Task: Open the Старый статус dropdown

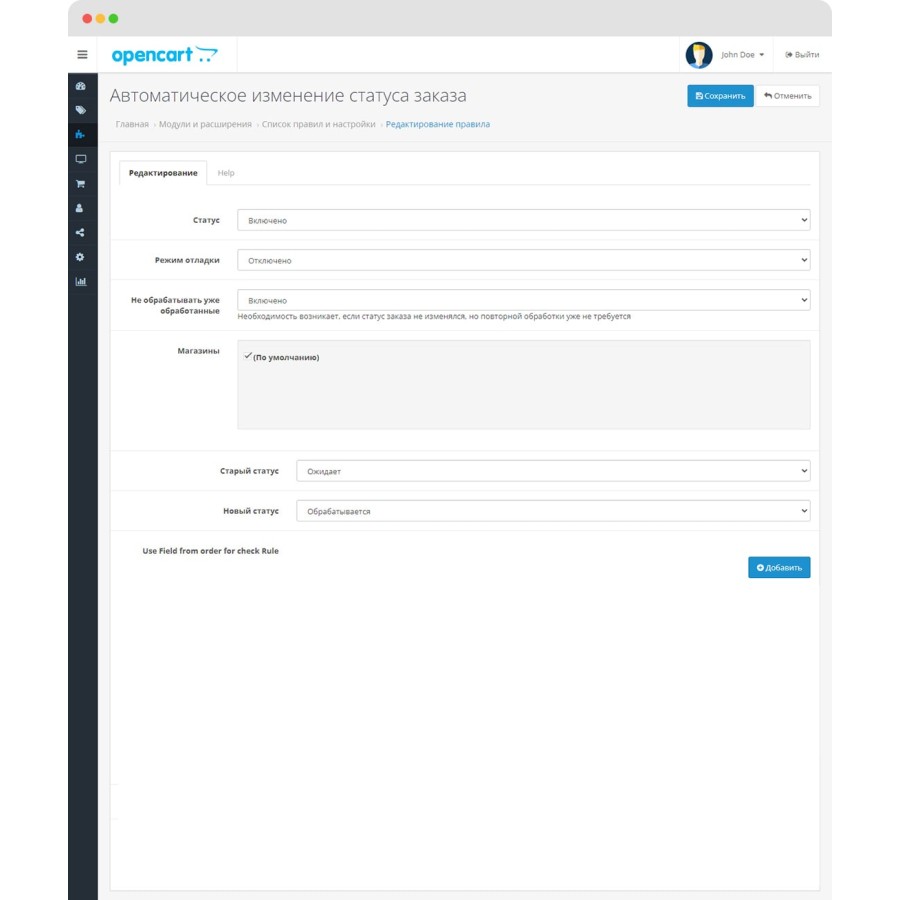Action: (x=553, y=471)
